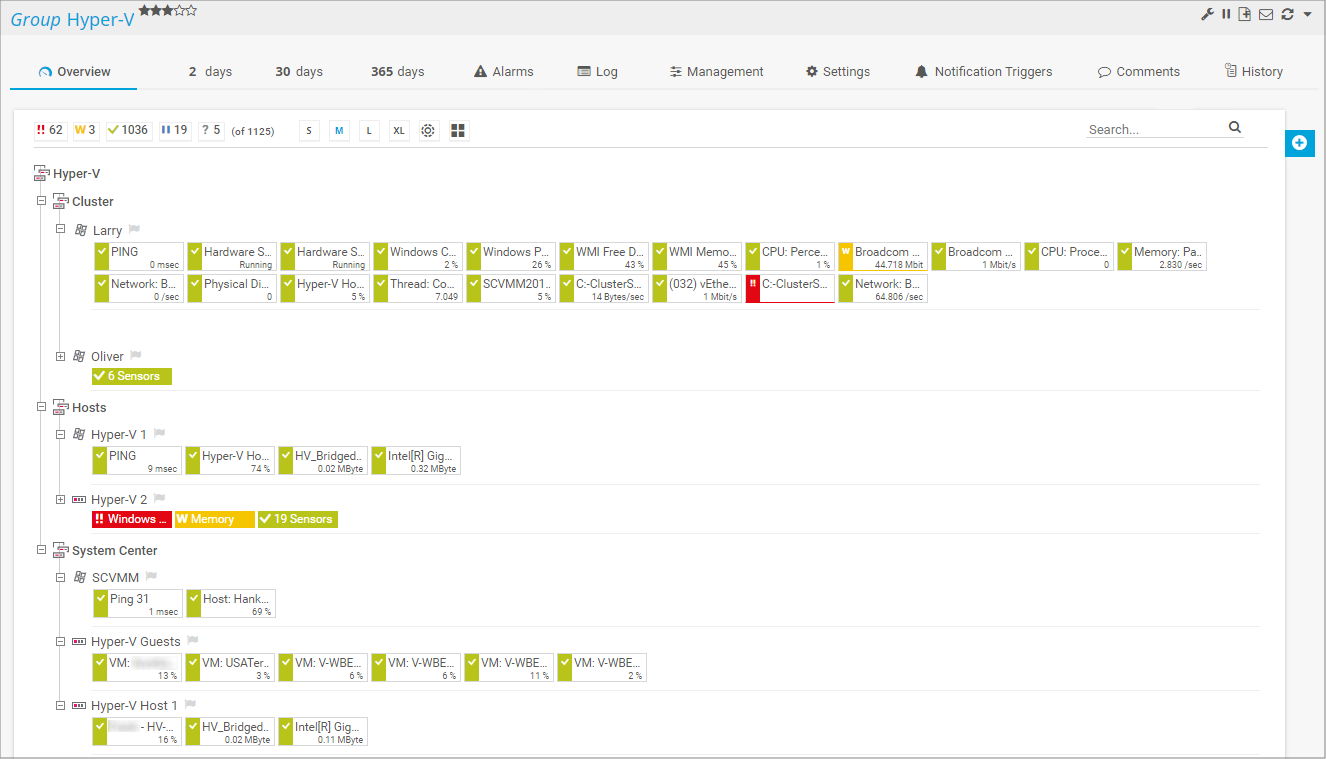Click the blue plus add button
Screen dimensions: 1326x759
(x=1299, y=143)
